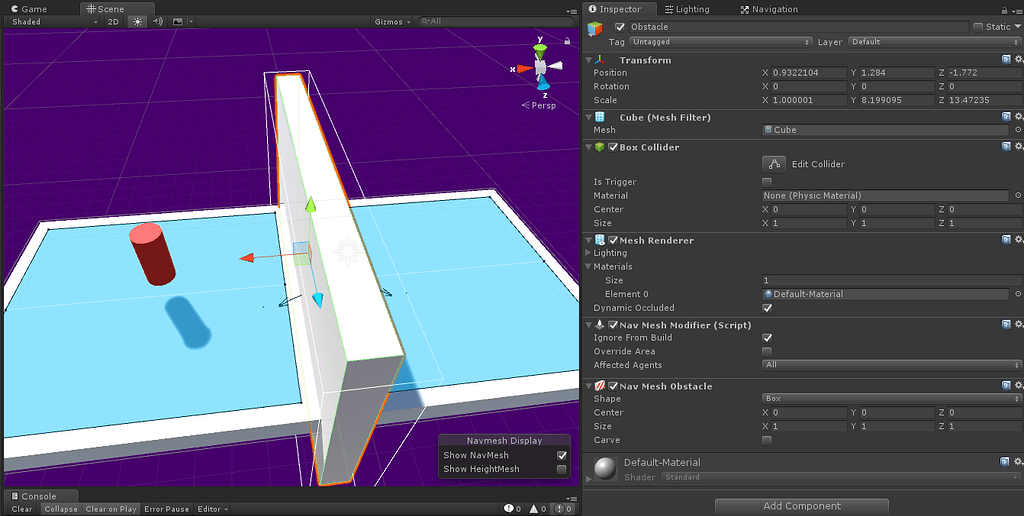
Task: Open the Tag dropdown showing Untagged
Action: click(x=720, y=42)
